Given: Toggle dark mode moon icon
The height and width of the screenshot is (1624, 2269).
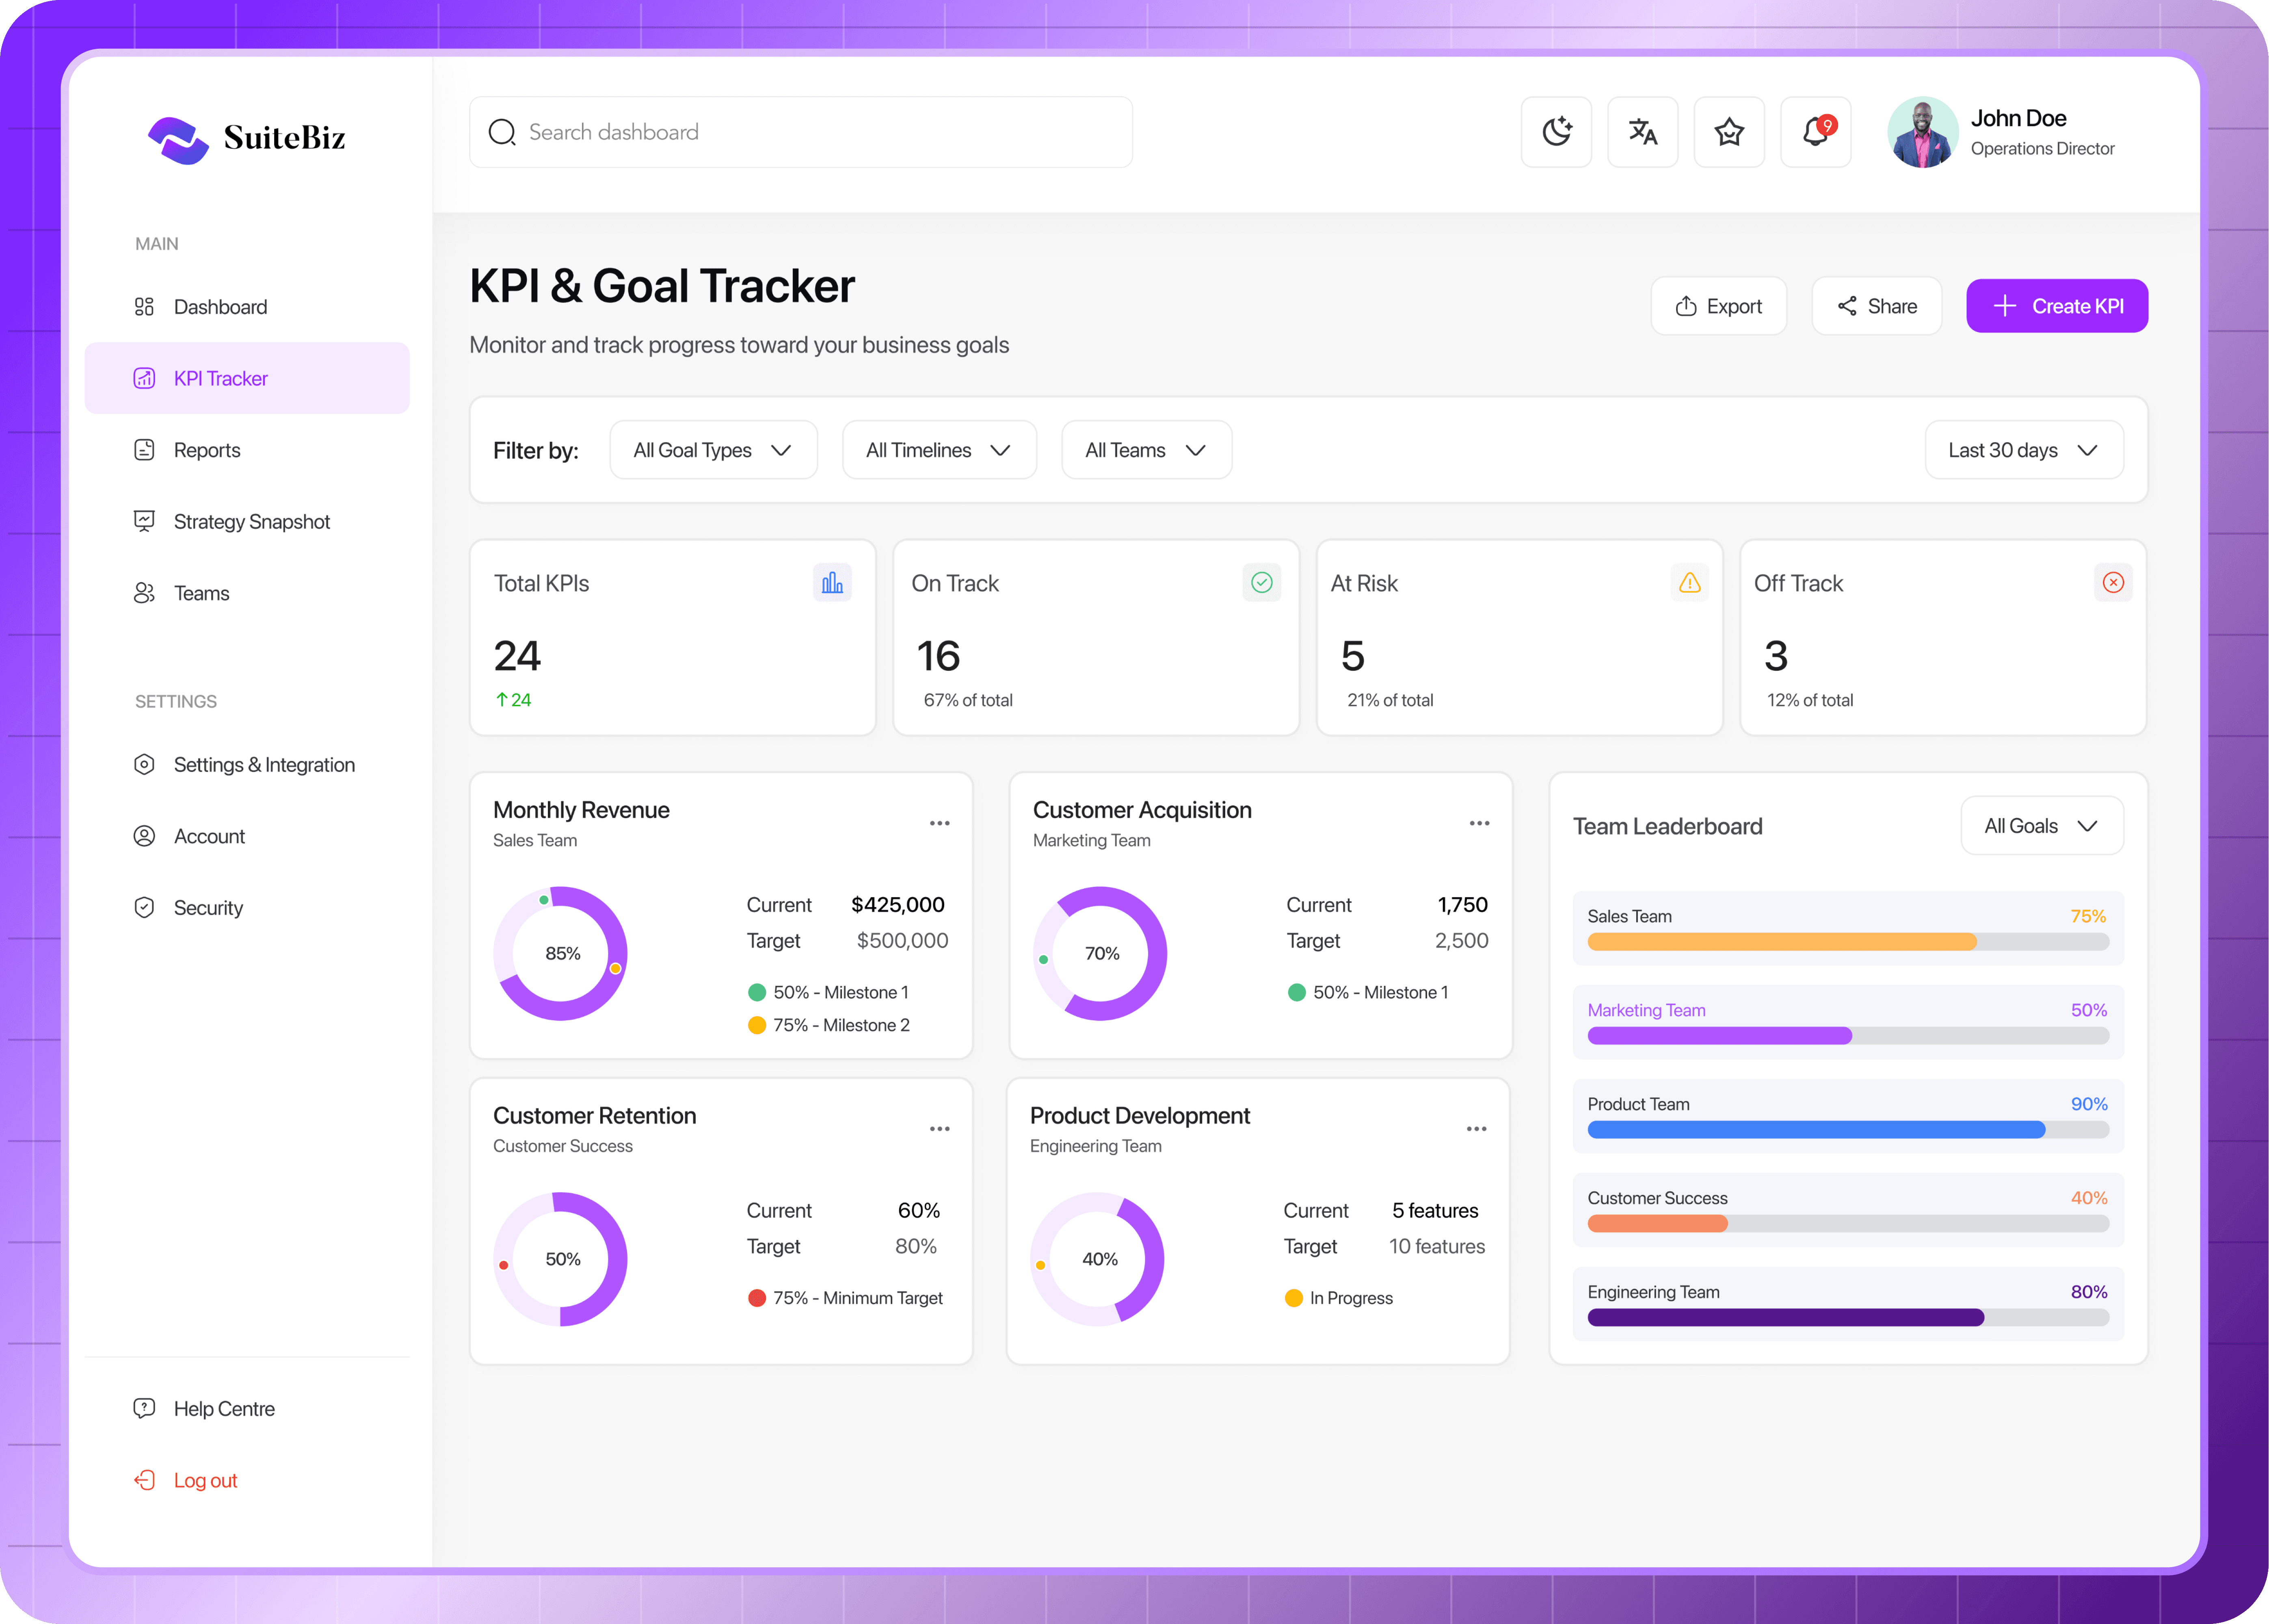Looking at the screenshot, I should [x=1555, y=132].
